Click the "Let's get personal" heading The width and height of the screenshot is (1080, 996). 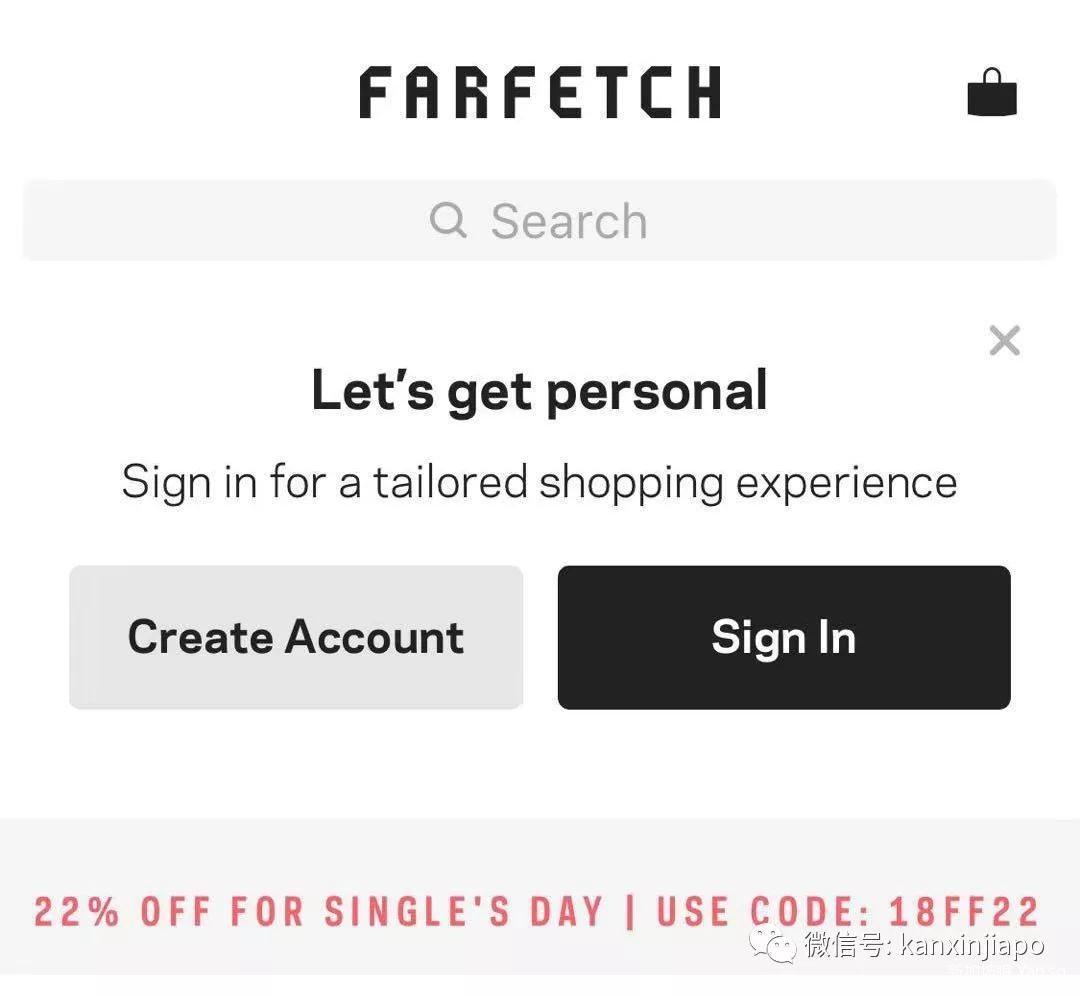[540, 391]
